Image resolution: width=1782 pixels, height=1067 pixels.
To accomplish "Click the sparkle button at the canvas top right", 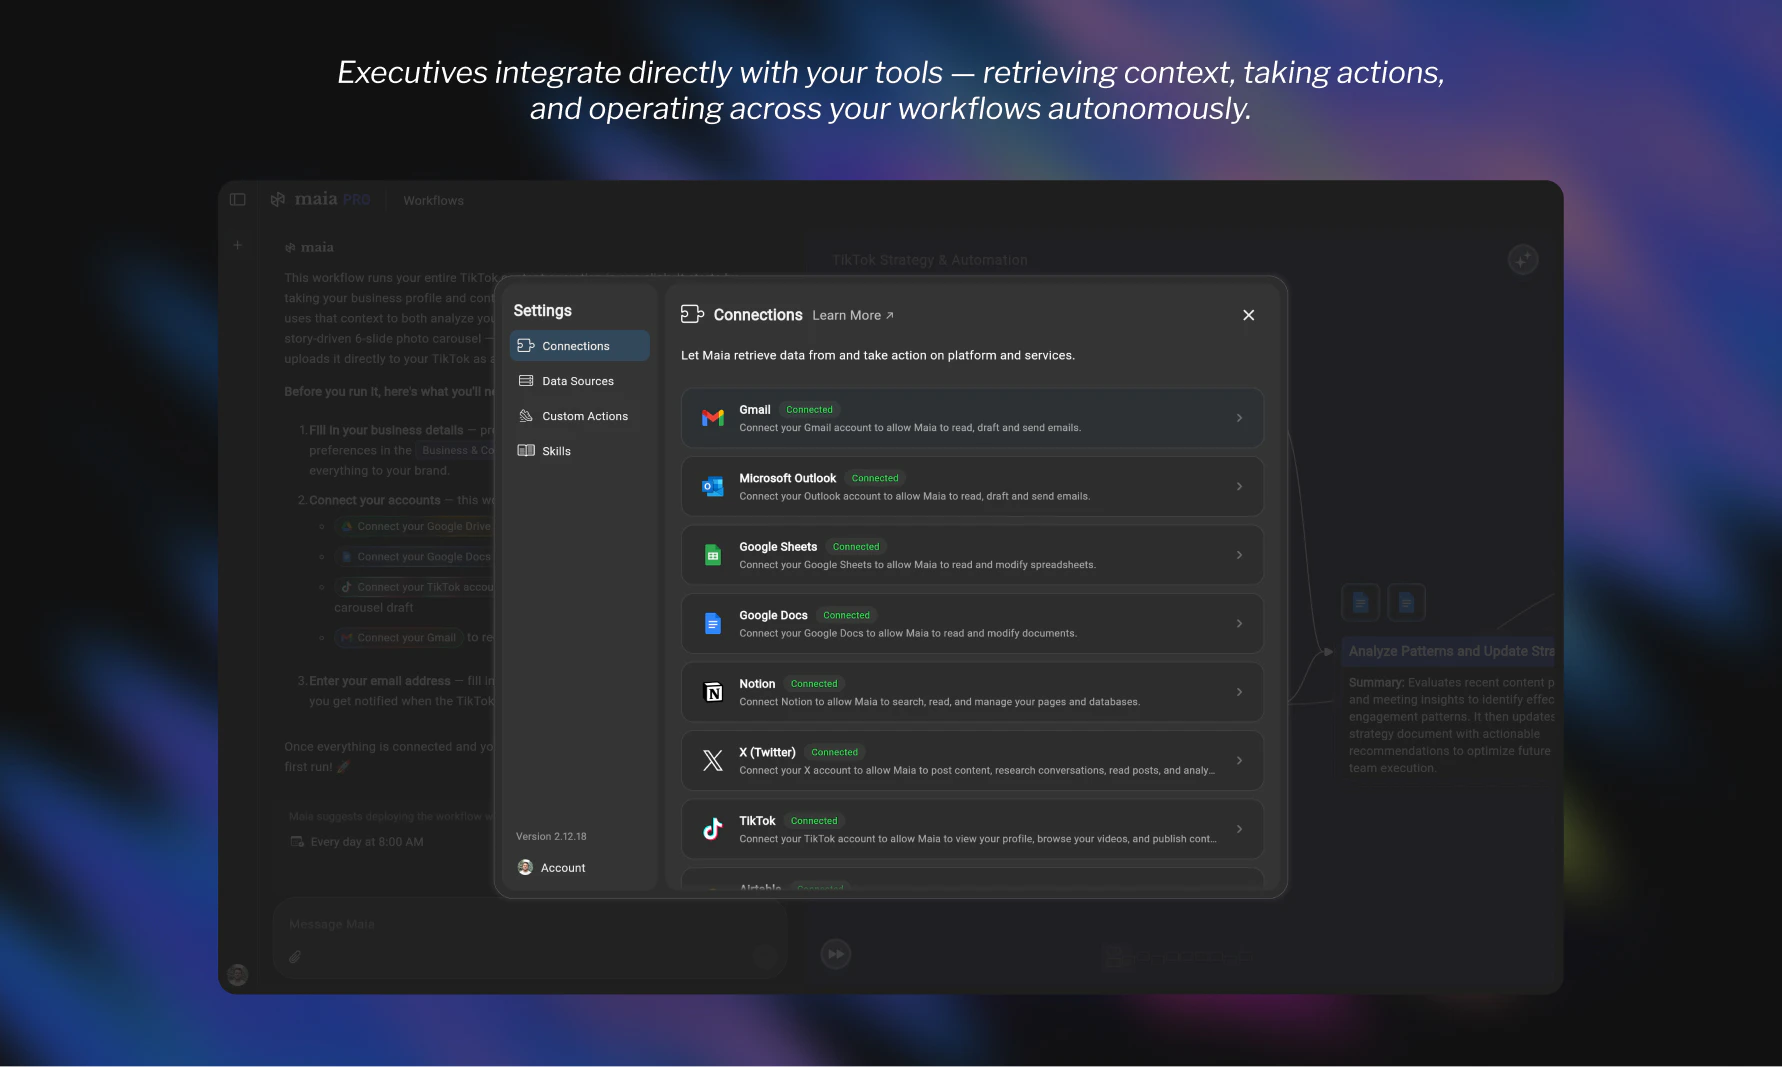I will (x=1522, y=260).
